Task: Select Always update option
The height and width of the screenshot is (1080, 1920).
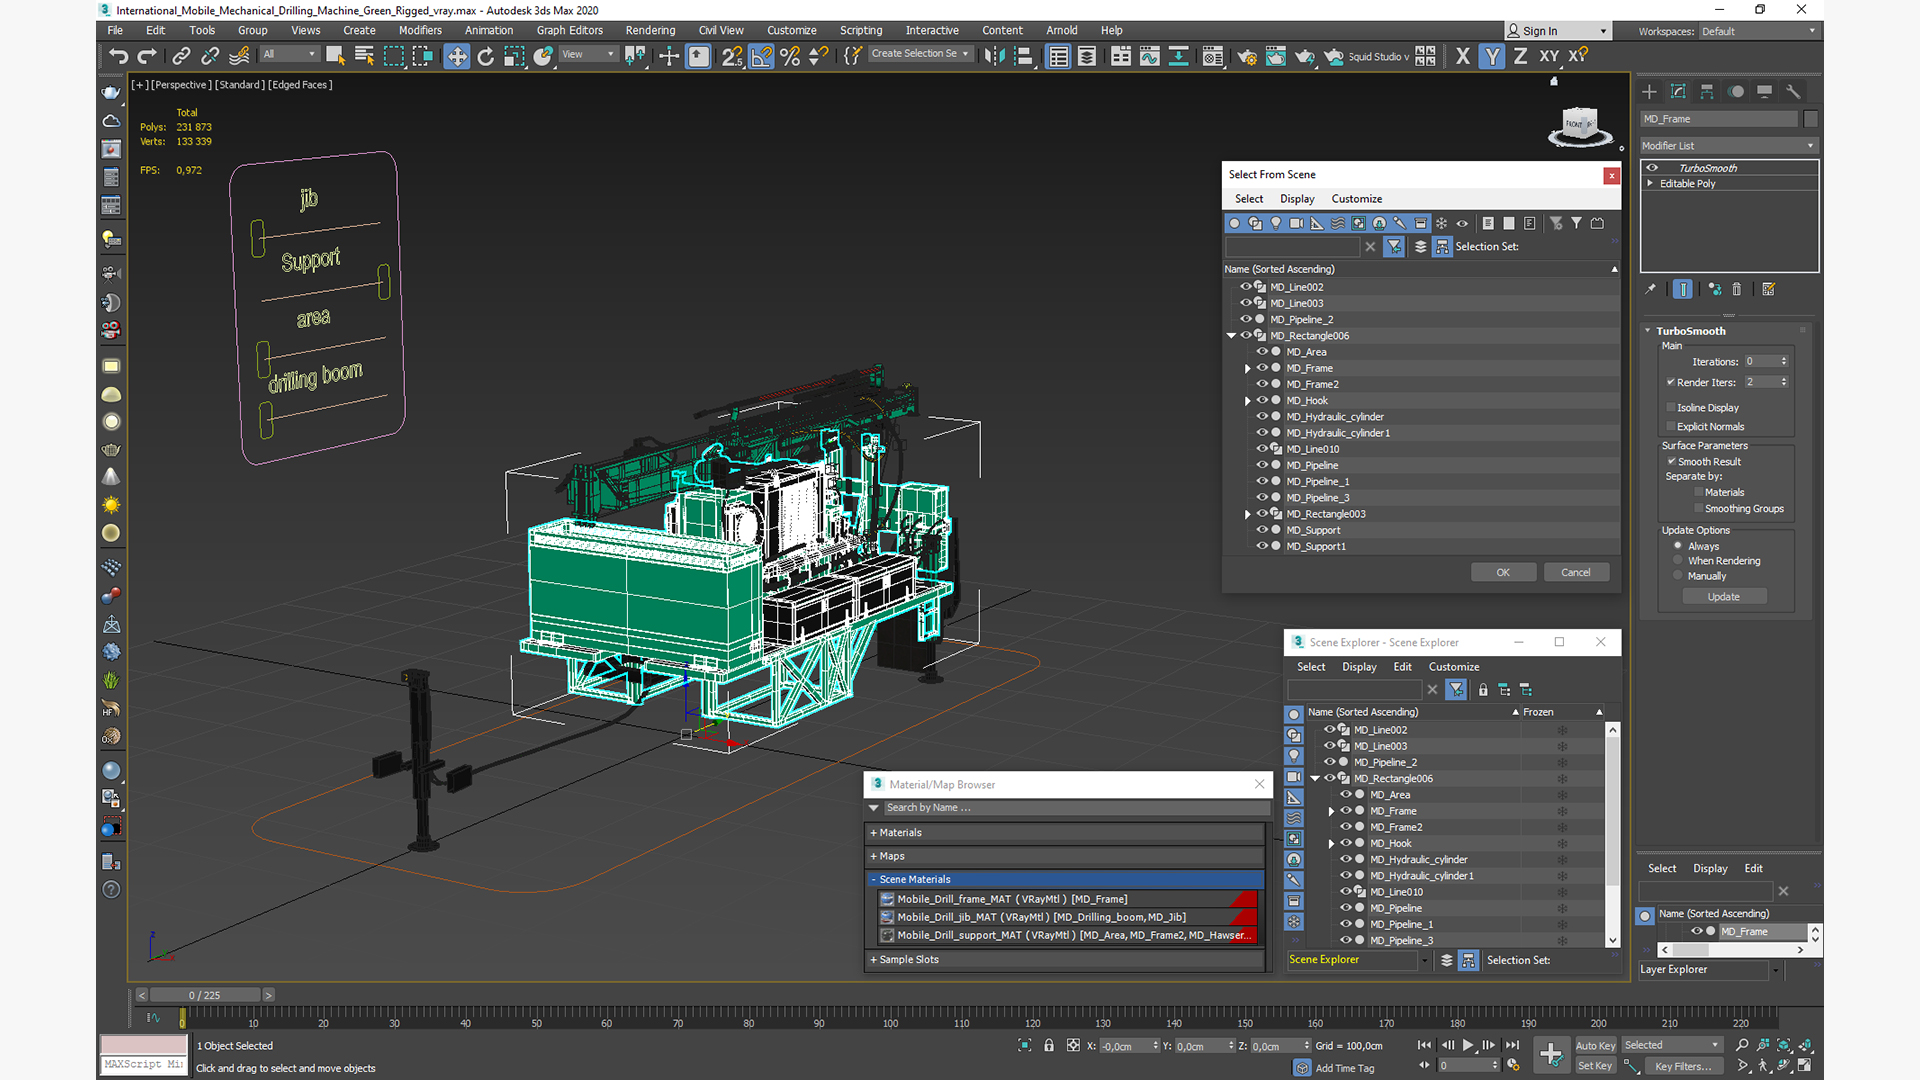Action: pos(1678,546)
